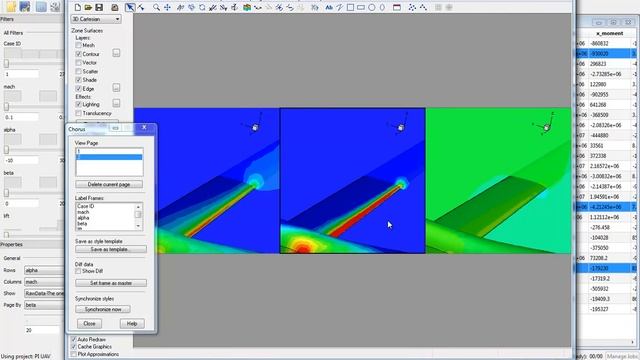Click the Save floppy disk icon

[x=99, y=7]
